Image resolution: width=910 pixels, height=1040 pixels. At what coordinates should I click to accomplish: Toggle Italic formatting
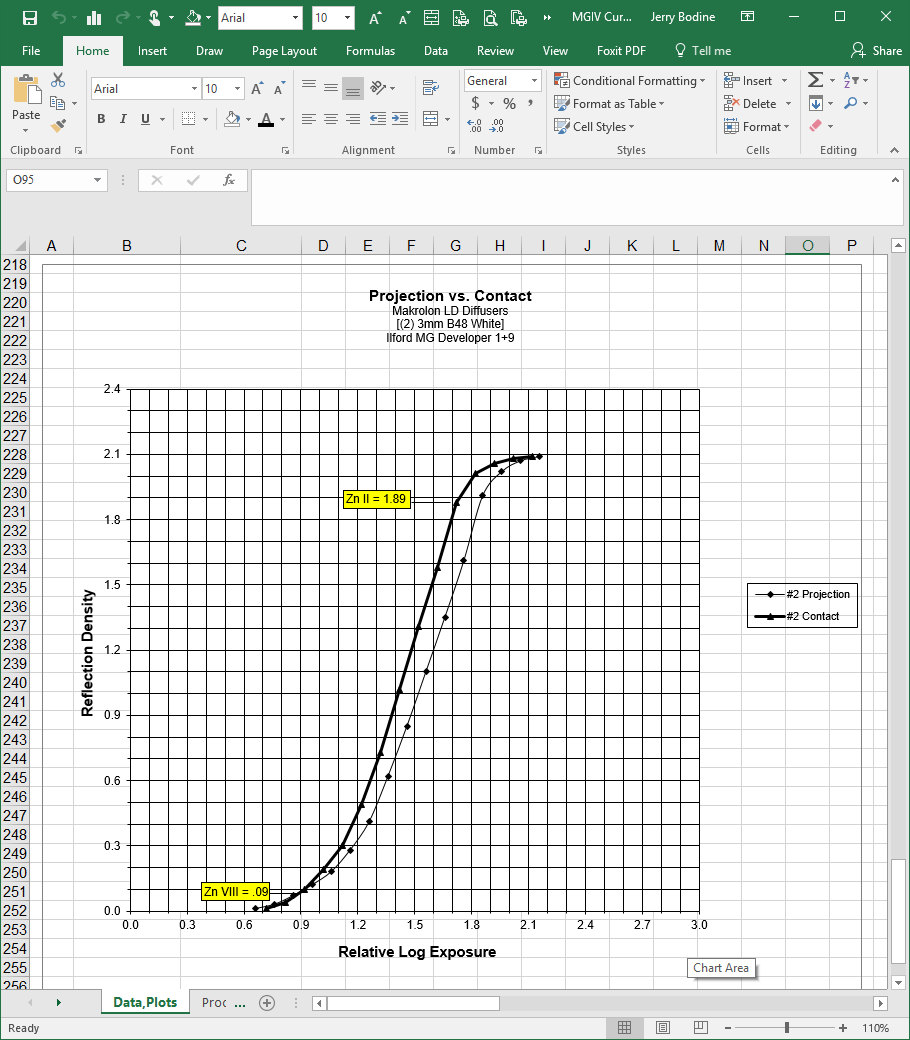123,119
